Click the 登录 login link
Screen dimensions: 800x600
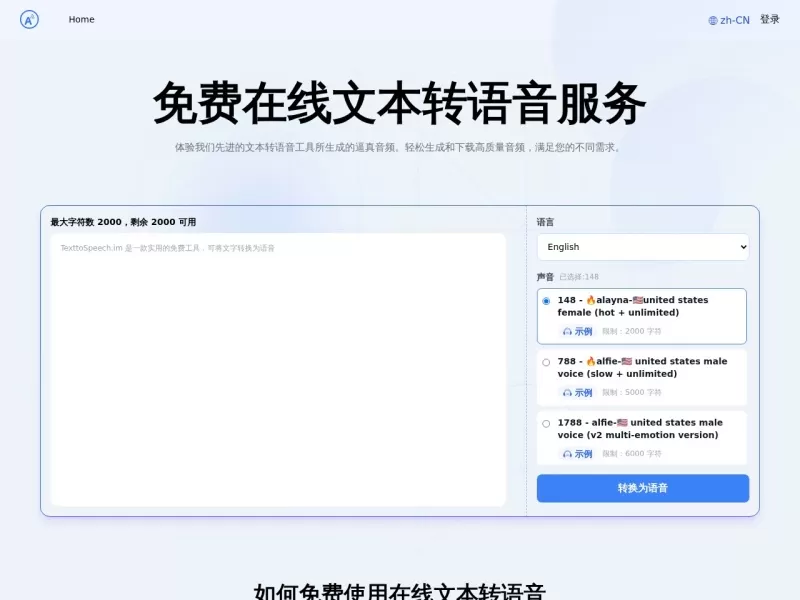click(x=770, y=19)
